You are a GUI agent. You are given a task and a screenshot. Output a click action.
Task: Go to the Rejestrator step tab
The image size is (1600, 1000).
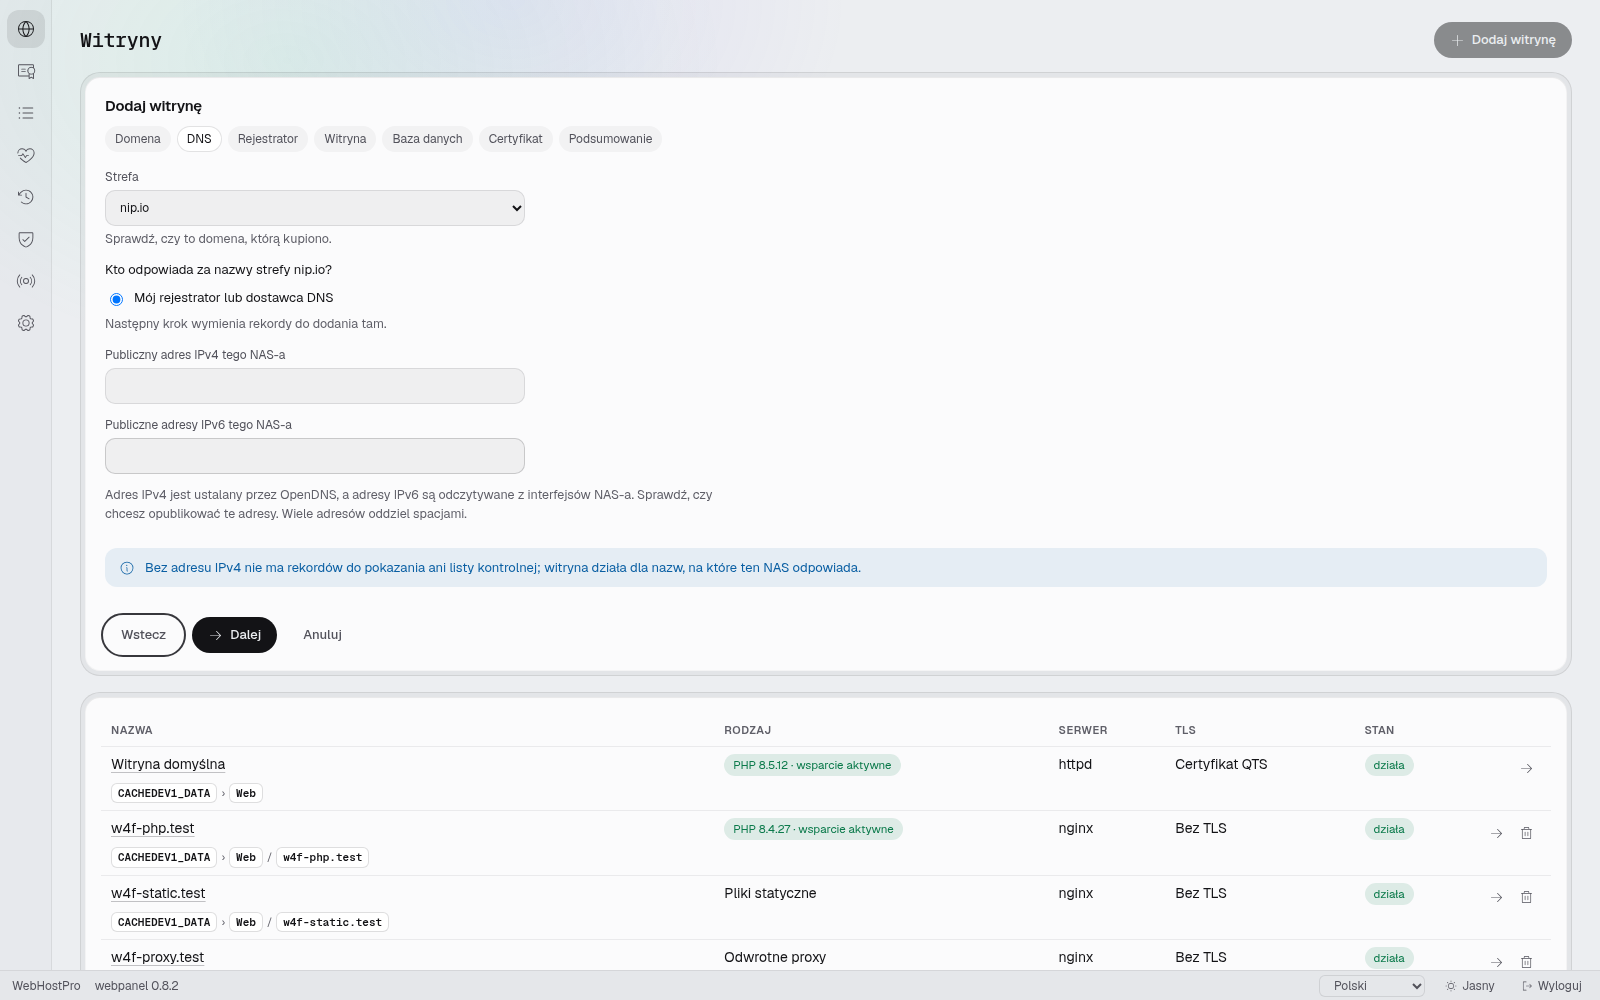coord(268,139)
